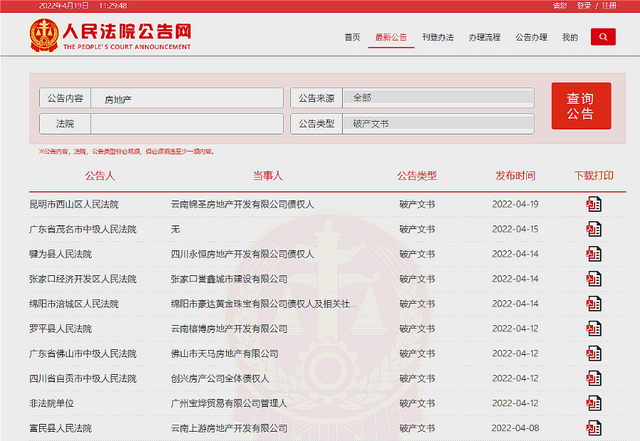Download PDF for 非法院单位 row
Viewport: 640px width, 441px height.
(x=594, y=403)
